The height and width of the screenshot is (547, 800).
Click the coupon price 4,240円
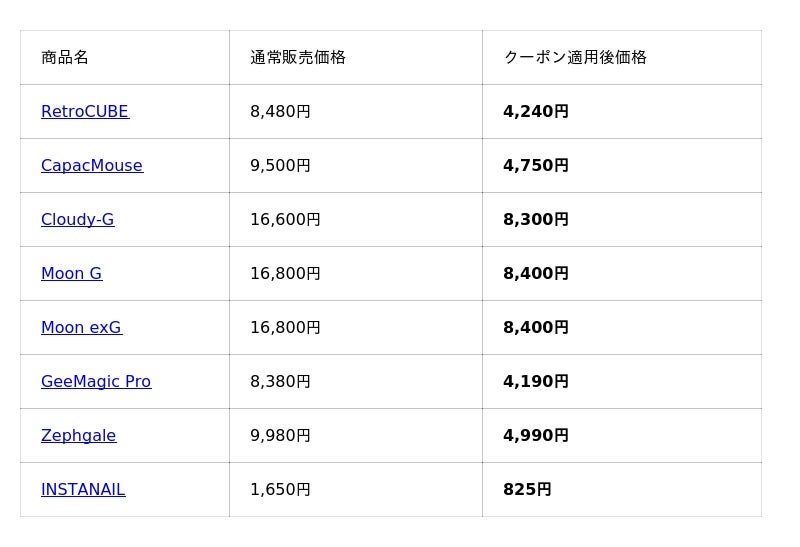point(536,112)
